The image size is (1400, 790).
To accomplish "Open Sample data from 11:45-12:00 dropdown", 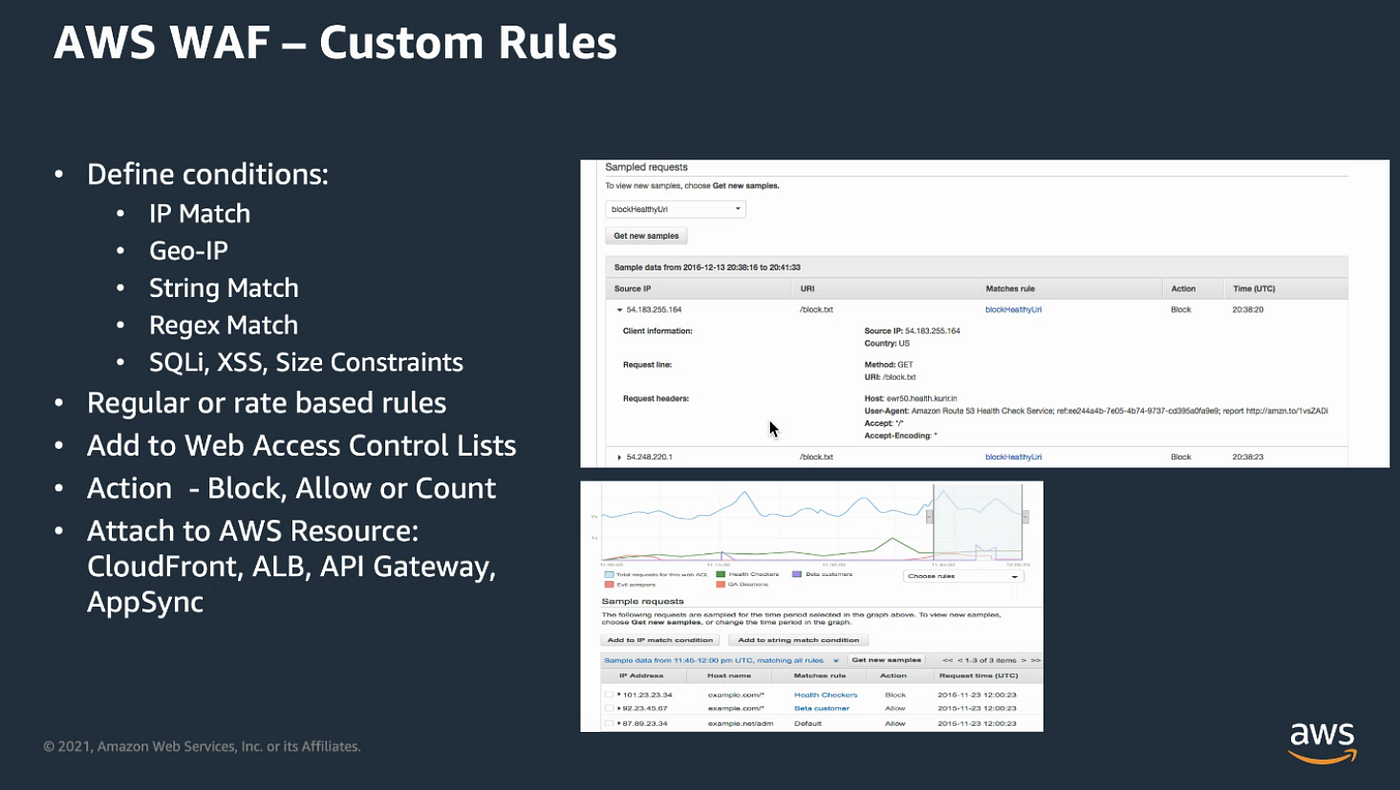I will (x=721, y=660).
